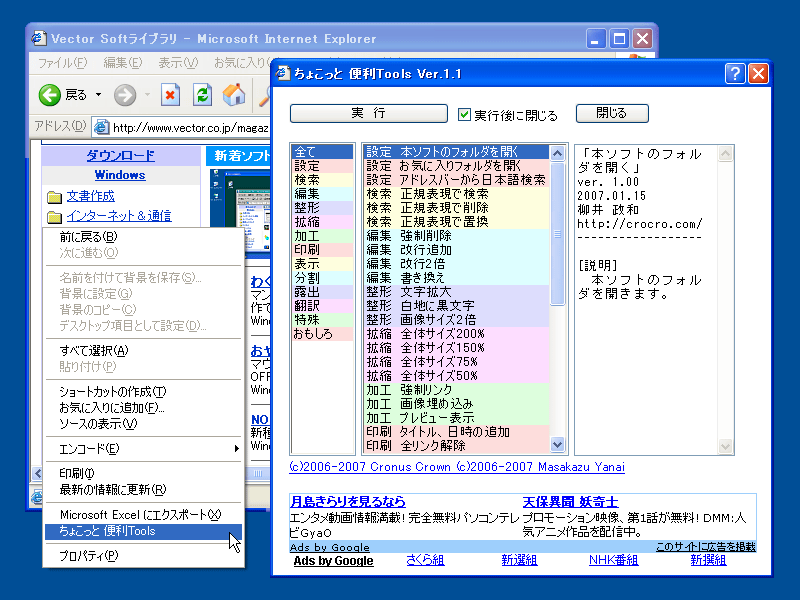This screenshot has width=800, height=600.
Task: Choose プロパティ in the context menu
Action: coord(143,556)
